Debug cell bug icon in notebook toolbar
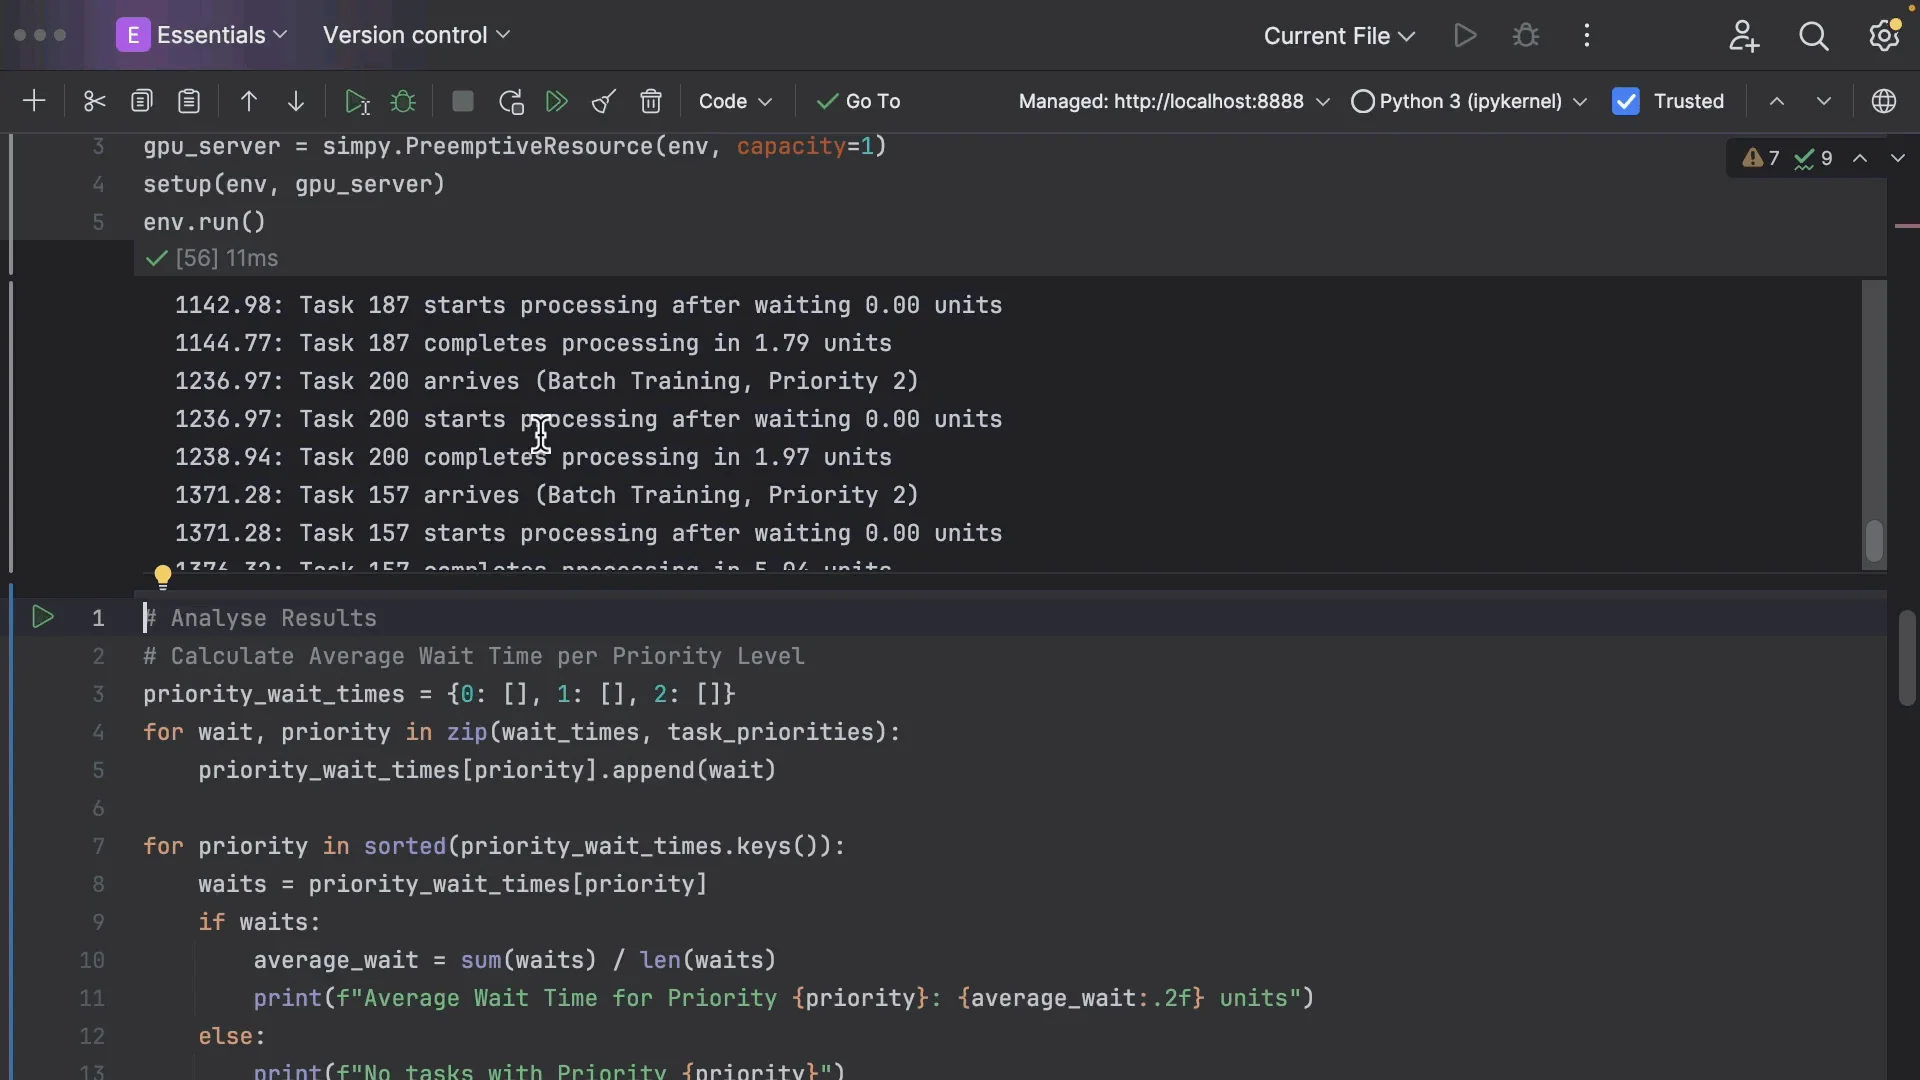Screen dimensions: 1920x1080 pyautogui.click(x=404, y=101)
